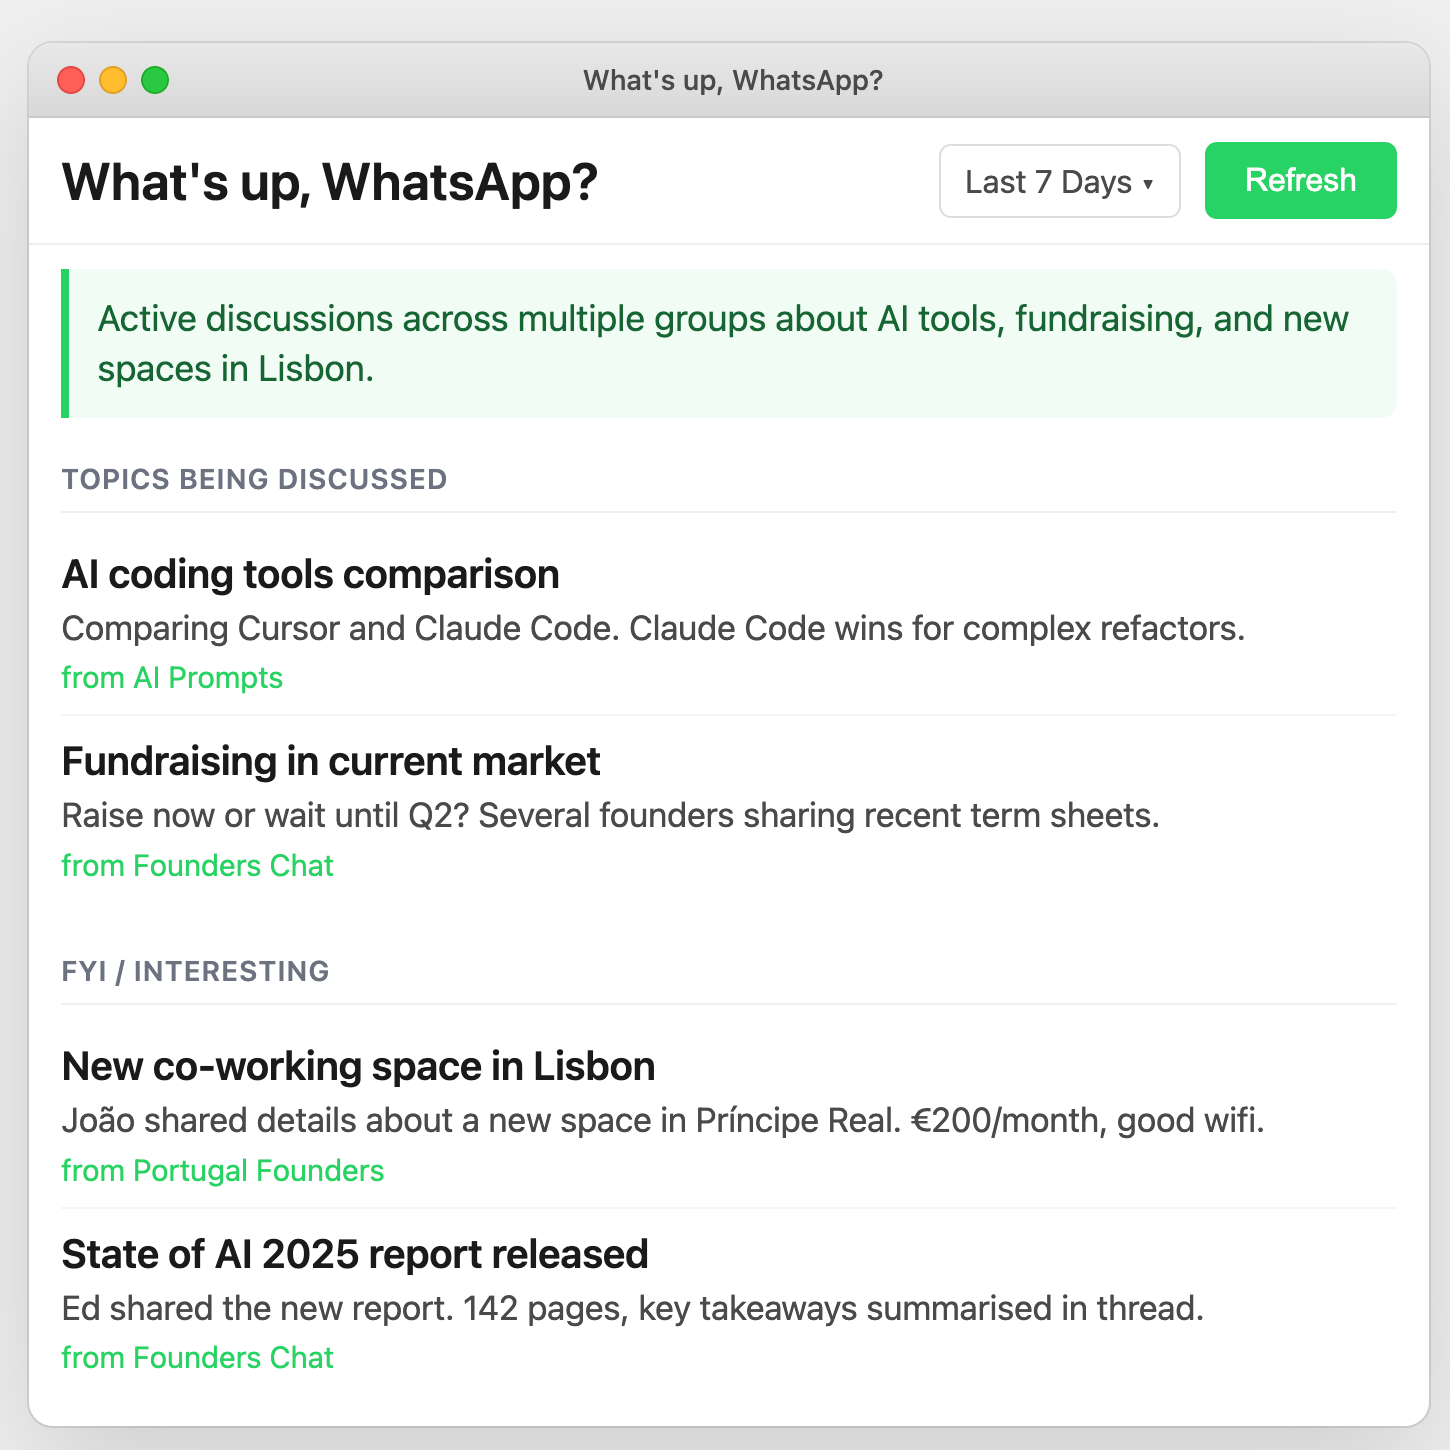Select the State of AI 2025 report item

pyautogui.click(x=355, y=1253)
